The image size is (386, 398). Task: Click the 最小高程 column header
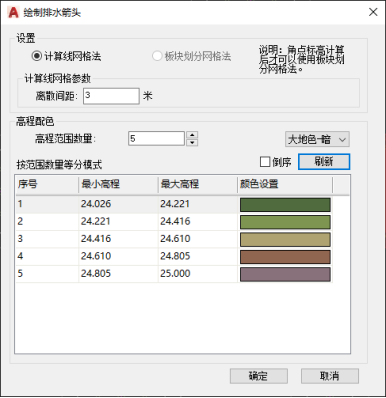118,184
